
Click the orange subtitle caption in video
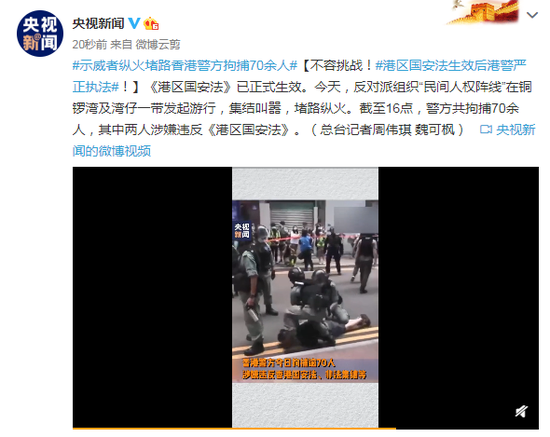tap(304, 369)
